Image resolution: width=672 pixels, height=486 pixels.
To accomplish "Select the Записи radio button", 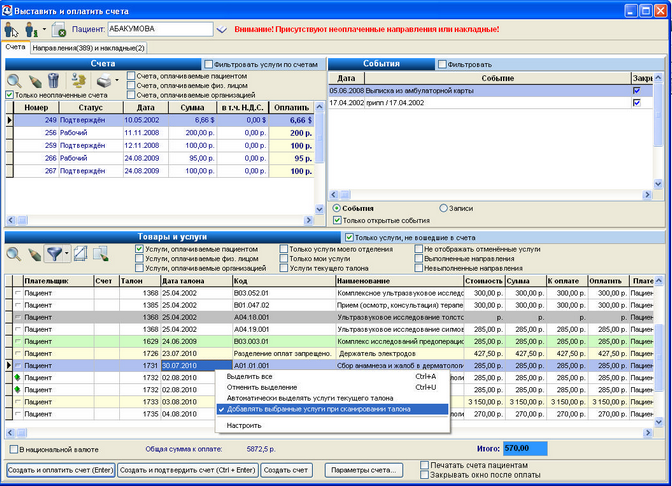I will click(444, 208).
